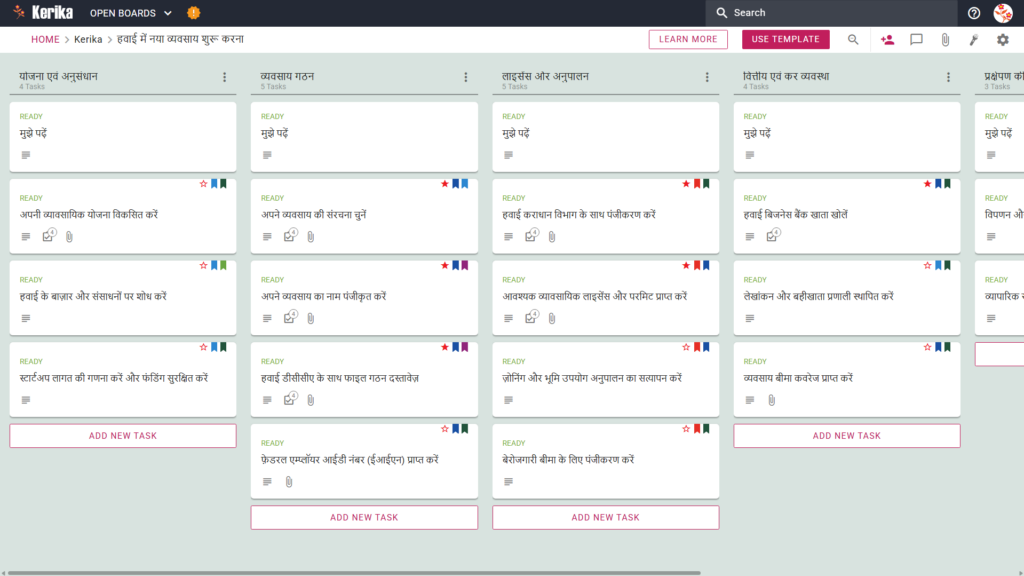Screen dimensions: 1024x576
Task: Open the board settings gear icon
Action: (1002, 40)
